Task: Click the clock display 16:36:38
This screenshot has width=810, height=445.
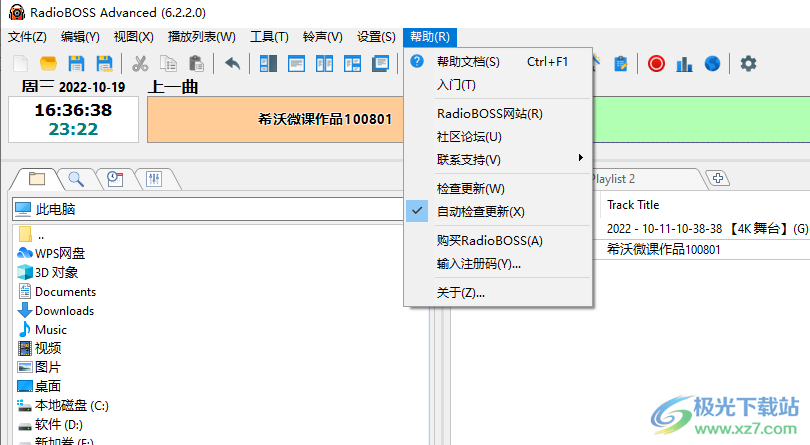Action: (x=73, y=110)
